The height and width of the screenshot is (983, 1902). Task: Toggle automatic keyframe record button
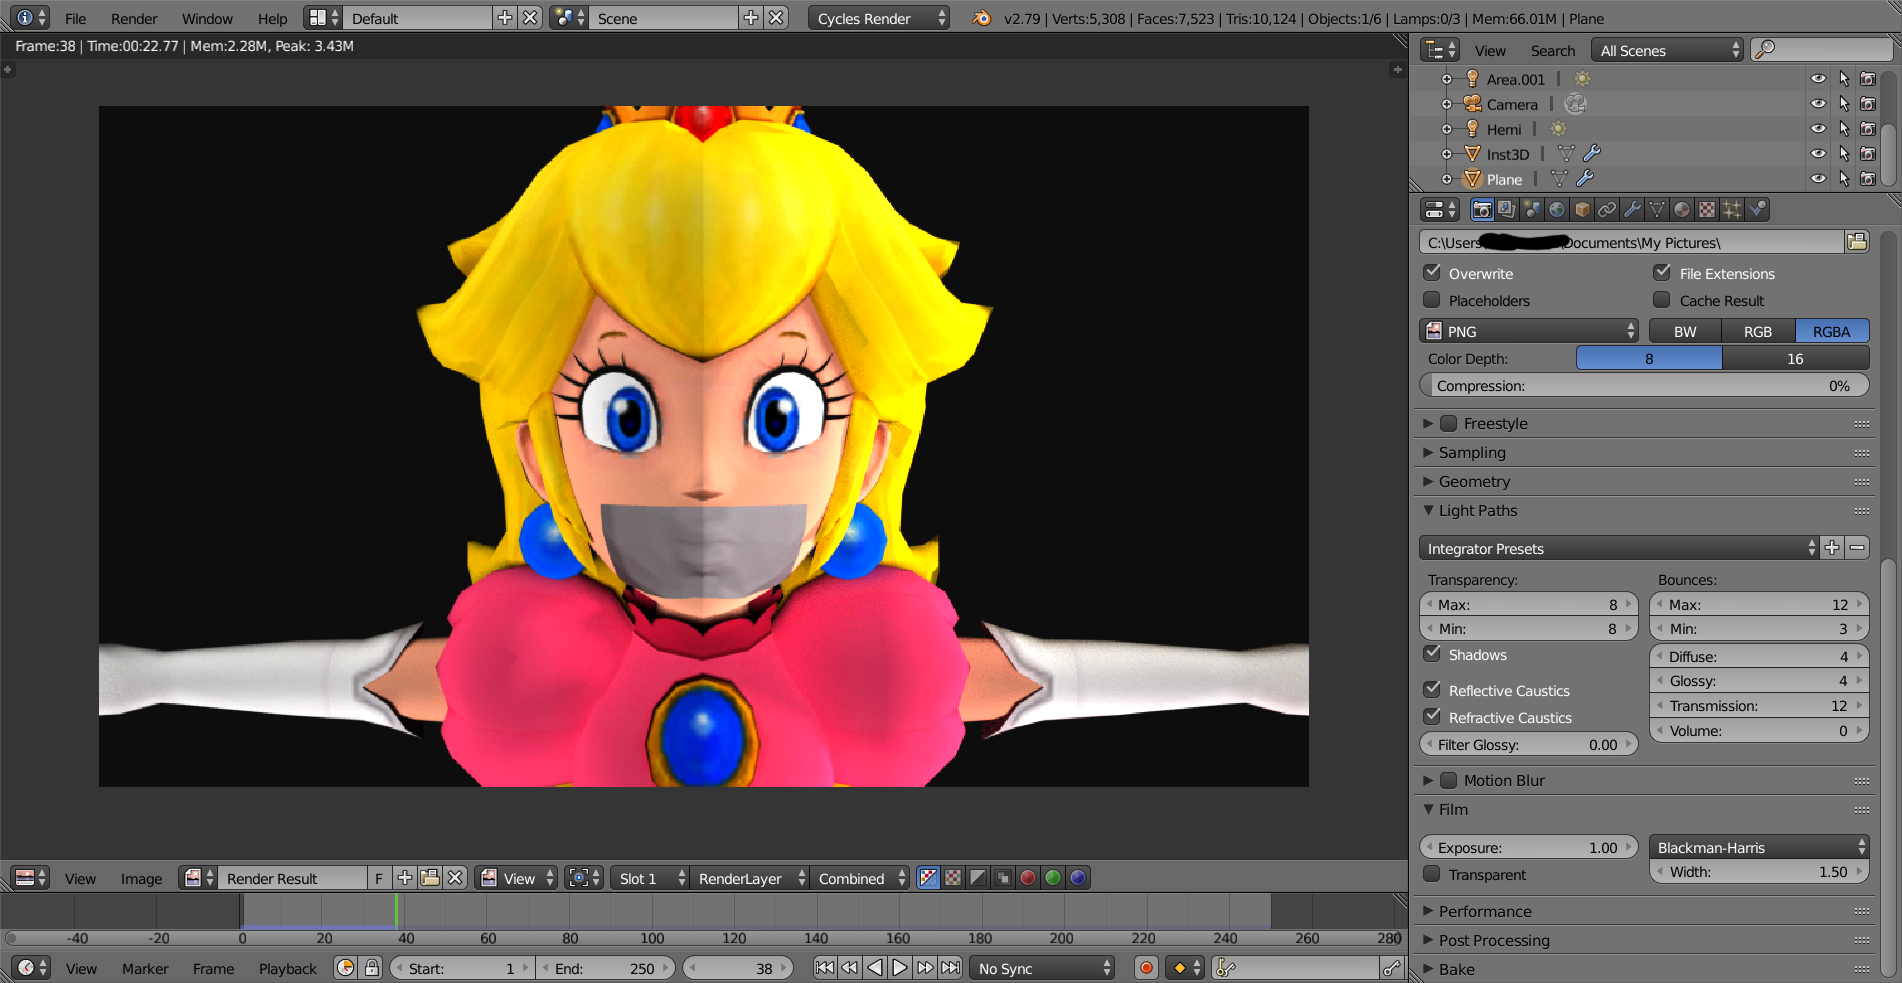coord(1146,968)
